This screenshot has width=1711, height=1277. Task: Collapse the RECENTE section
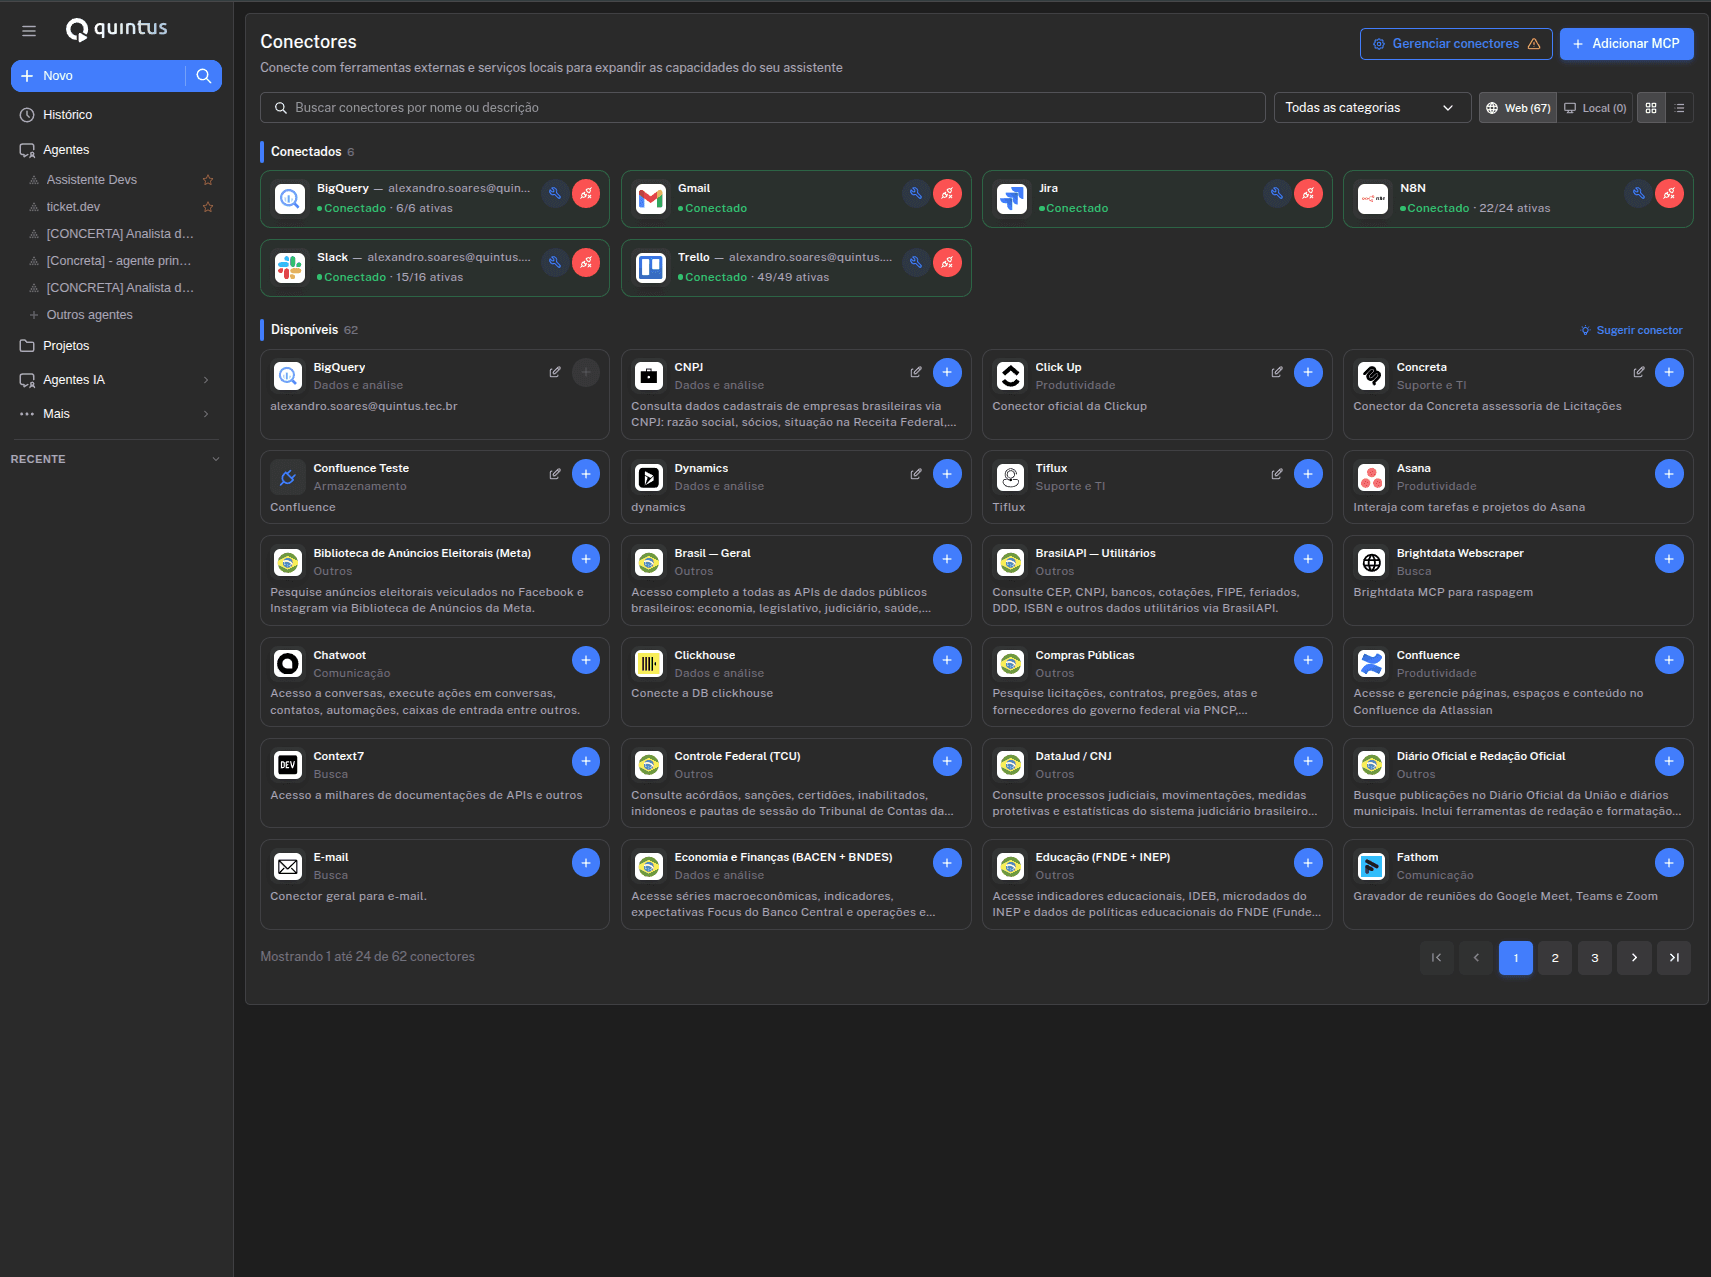[216, 459]
